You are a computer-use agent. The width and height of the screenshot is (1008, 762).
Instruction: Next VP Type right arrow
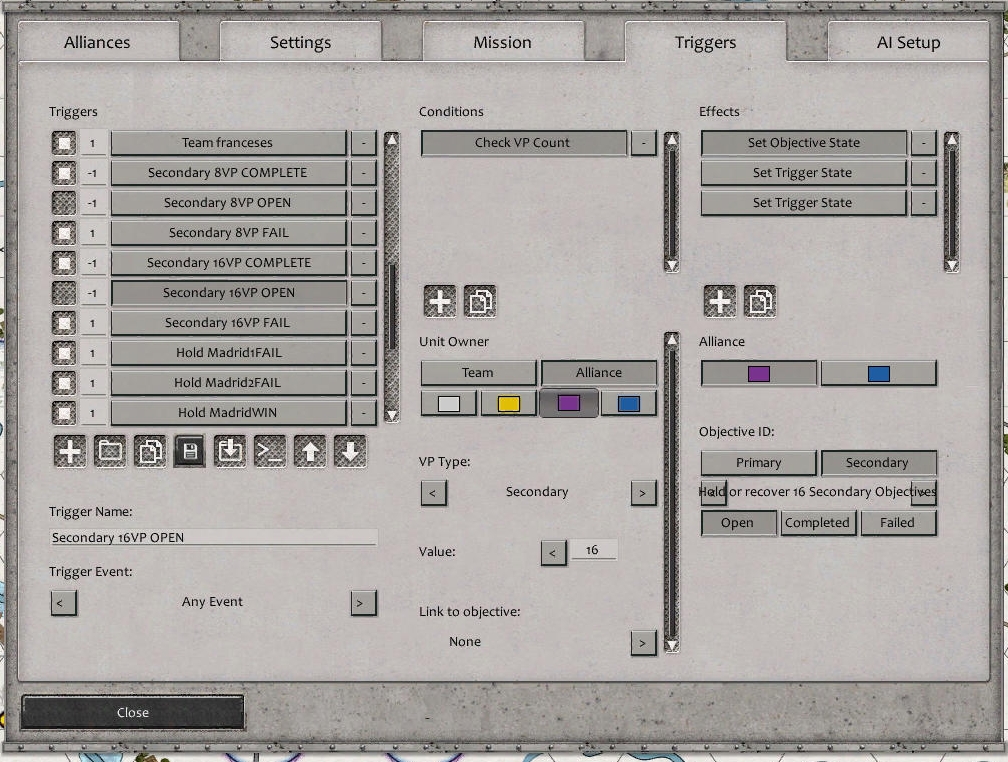coord(644,493)
